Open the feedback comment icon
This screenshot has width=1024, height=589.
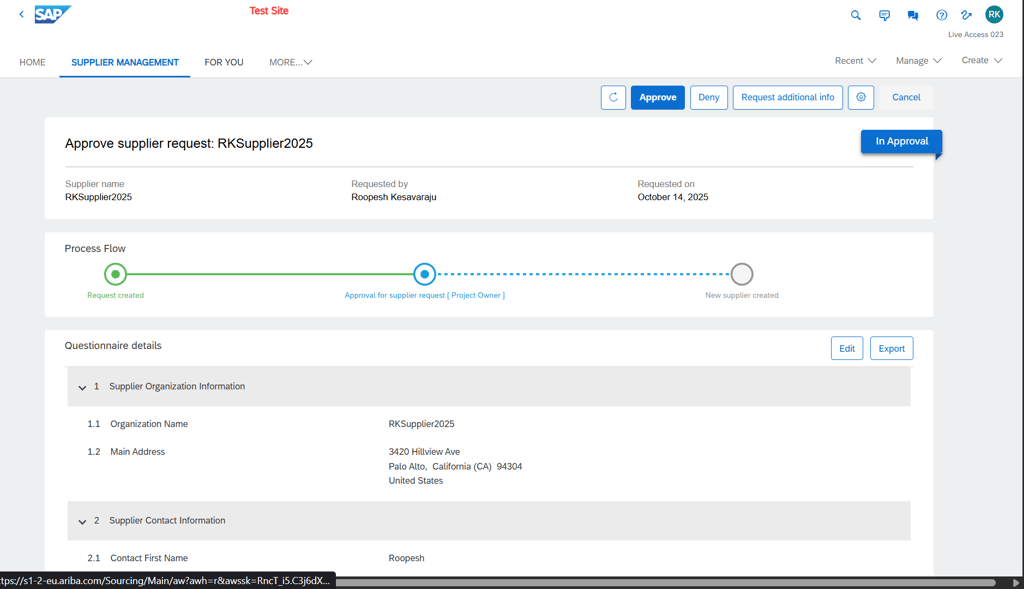[884, 15]
